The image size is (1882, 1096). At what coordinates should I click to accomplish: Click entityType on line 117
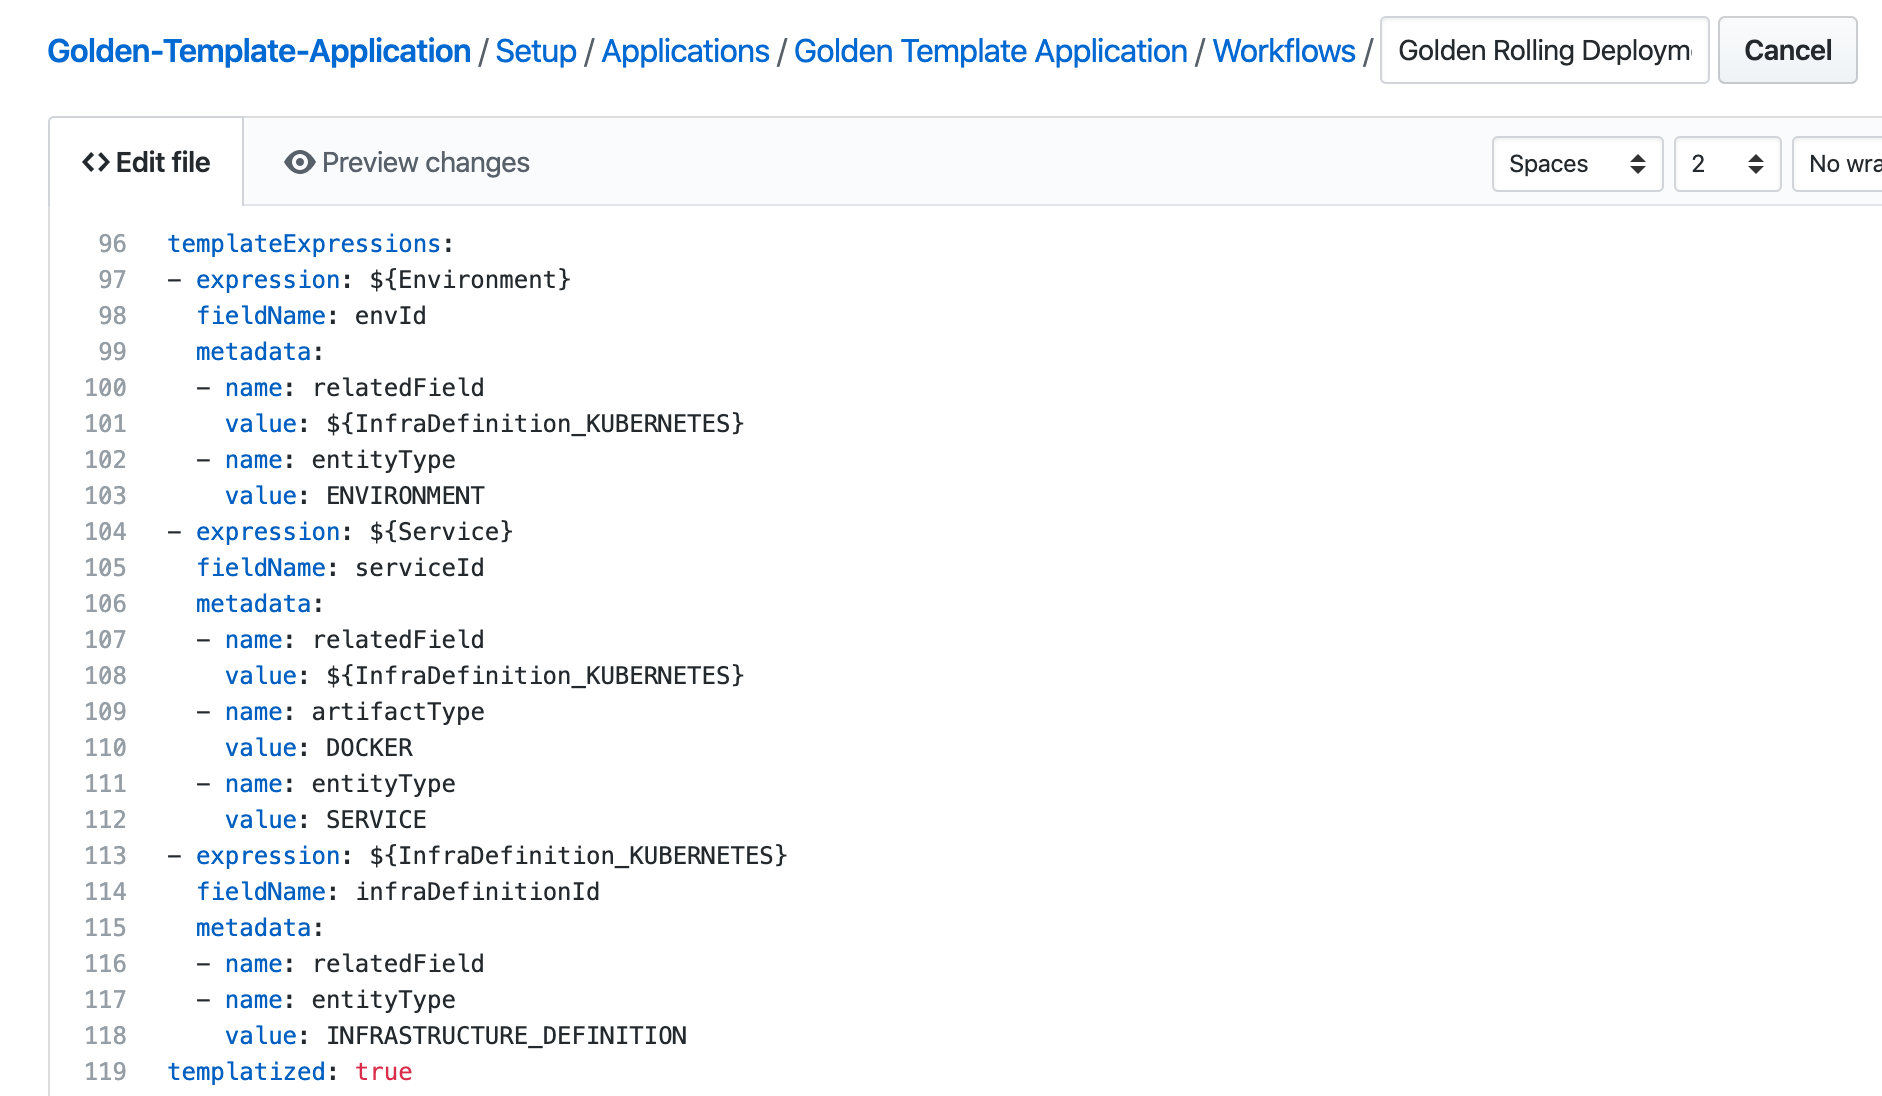click(x=383, y=1000)
